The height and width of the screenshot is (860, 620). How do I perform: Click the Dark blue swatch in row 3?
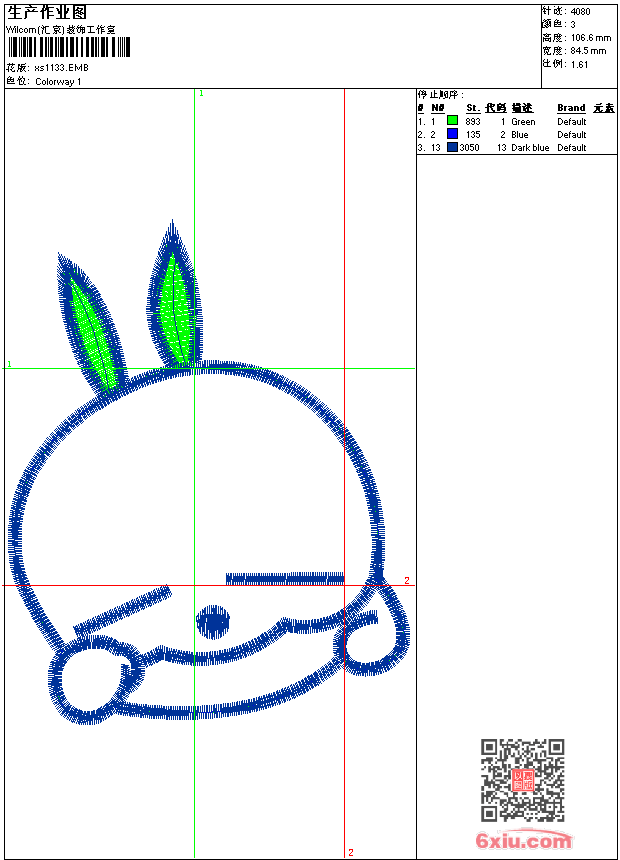pos(452,147)
